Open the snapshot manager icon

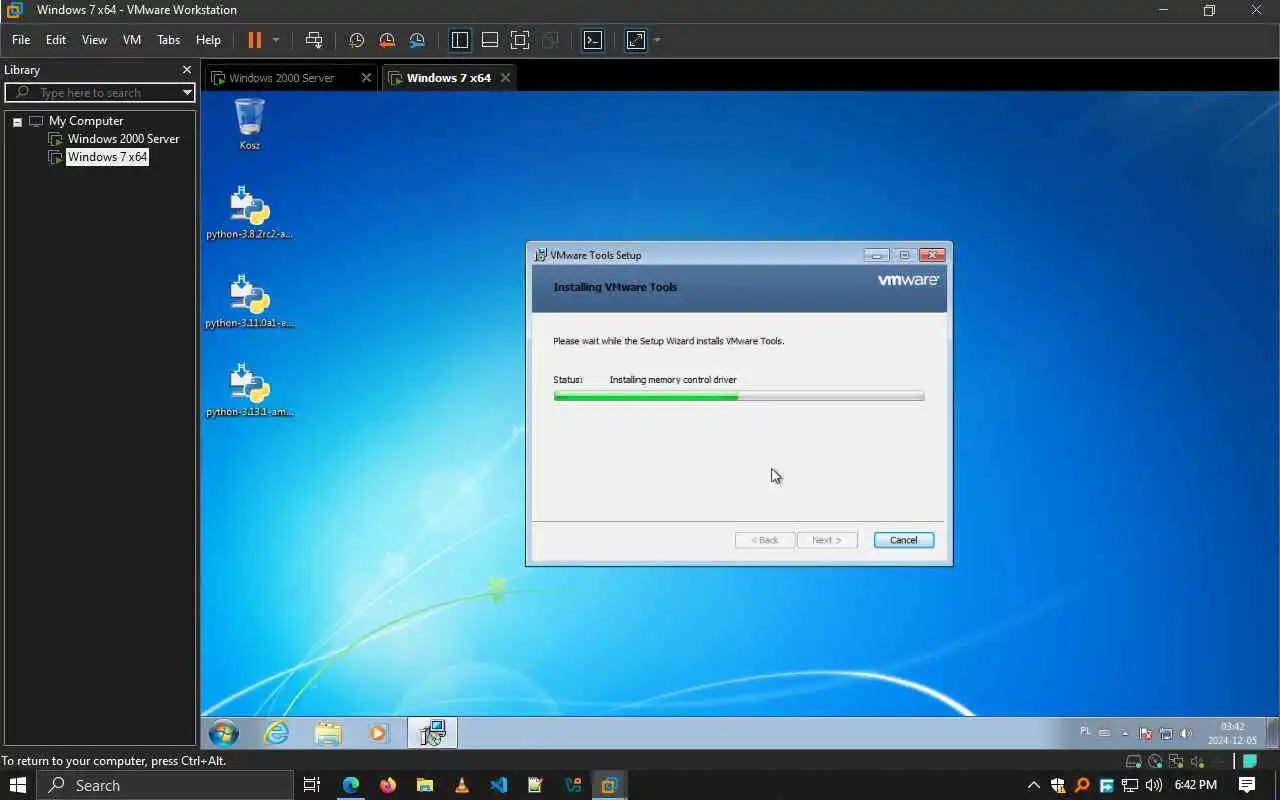(x=417, y=40)
